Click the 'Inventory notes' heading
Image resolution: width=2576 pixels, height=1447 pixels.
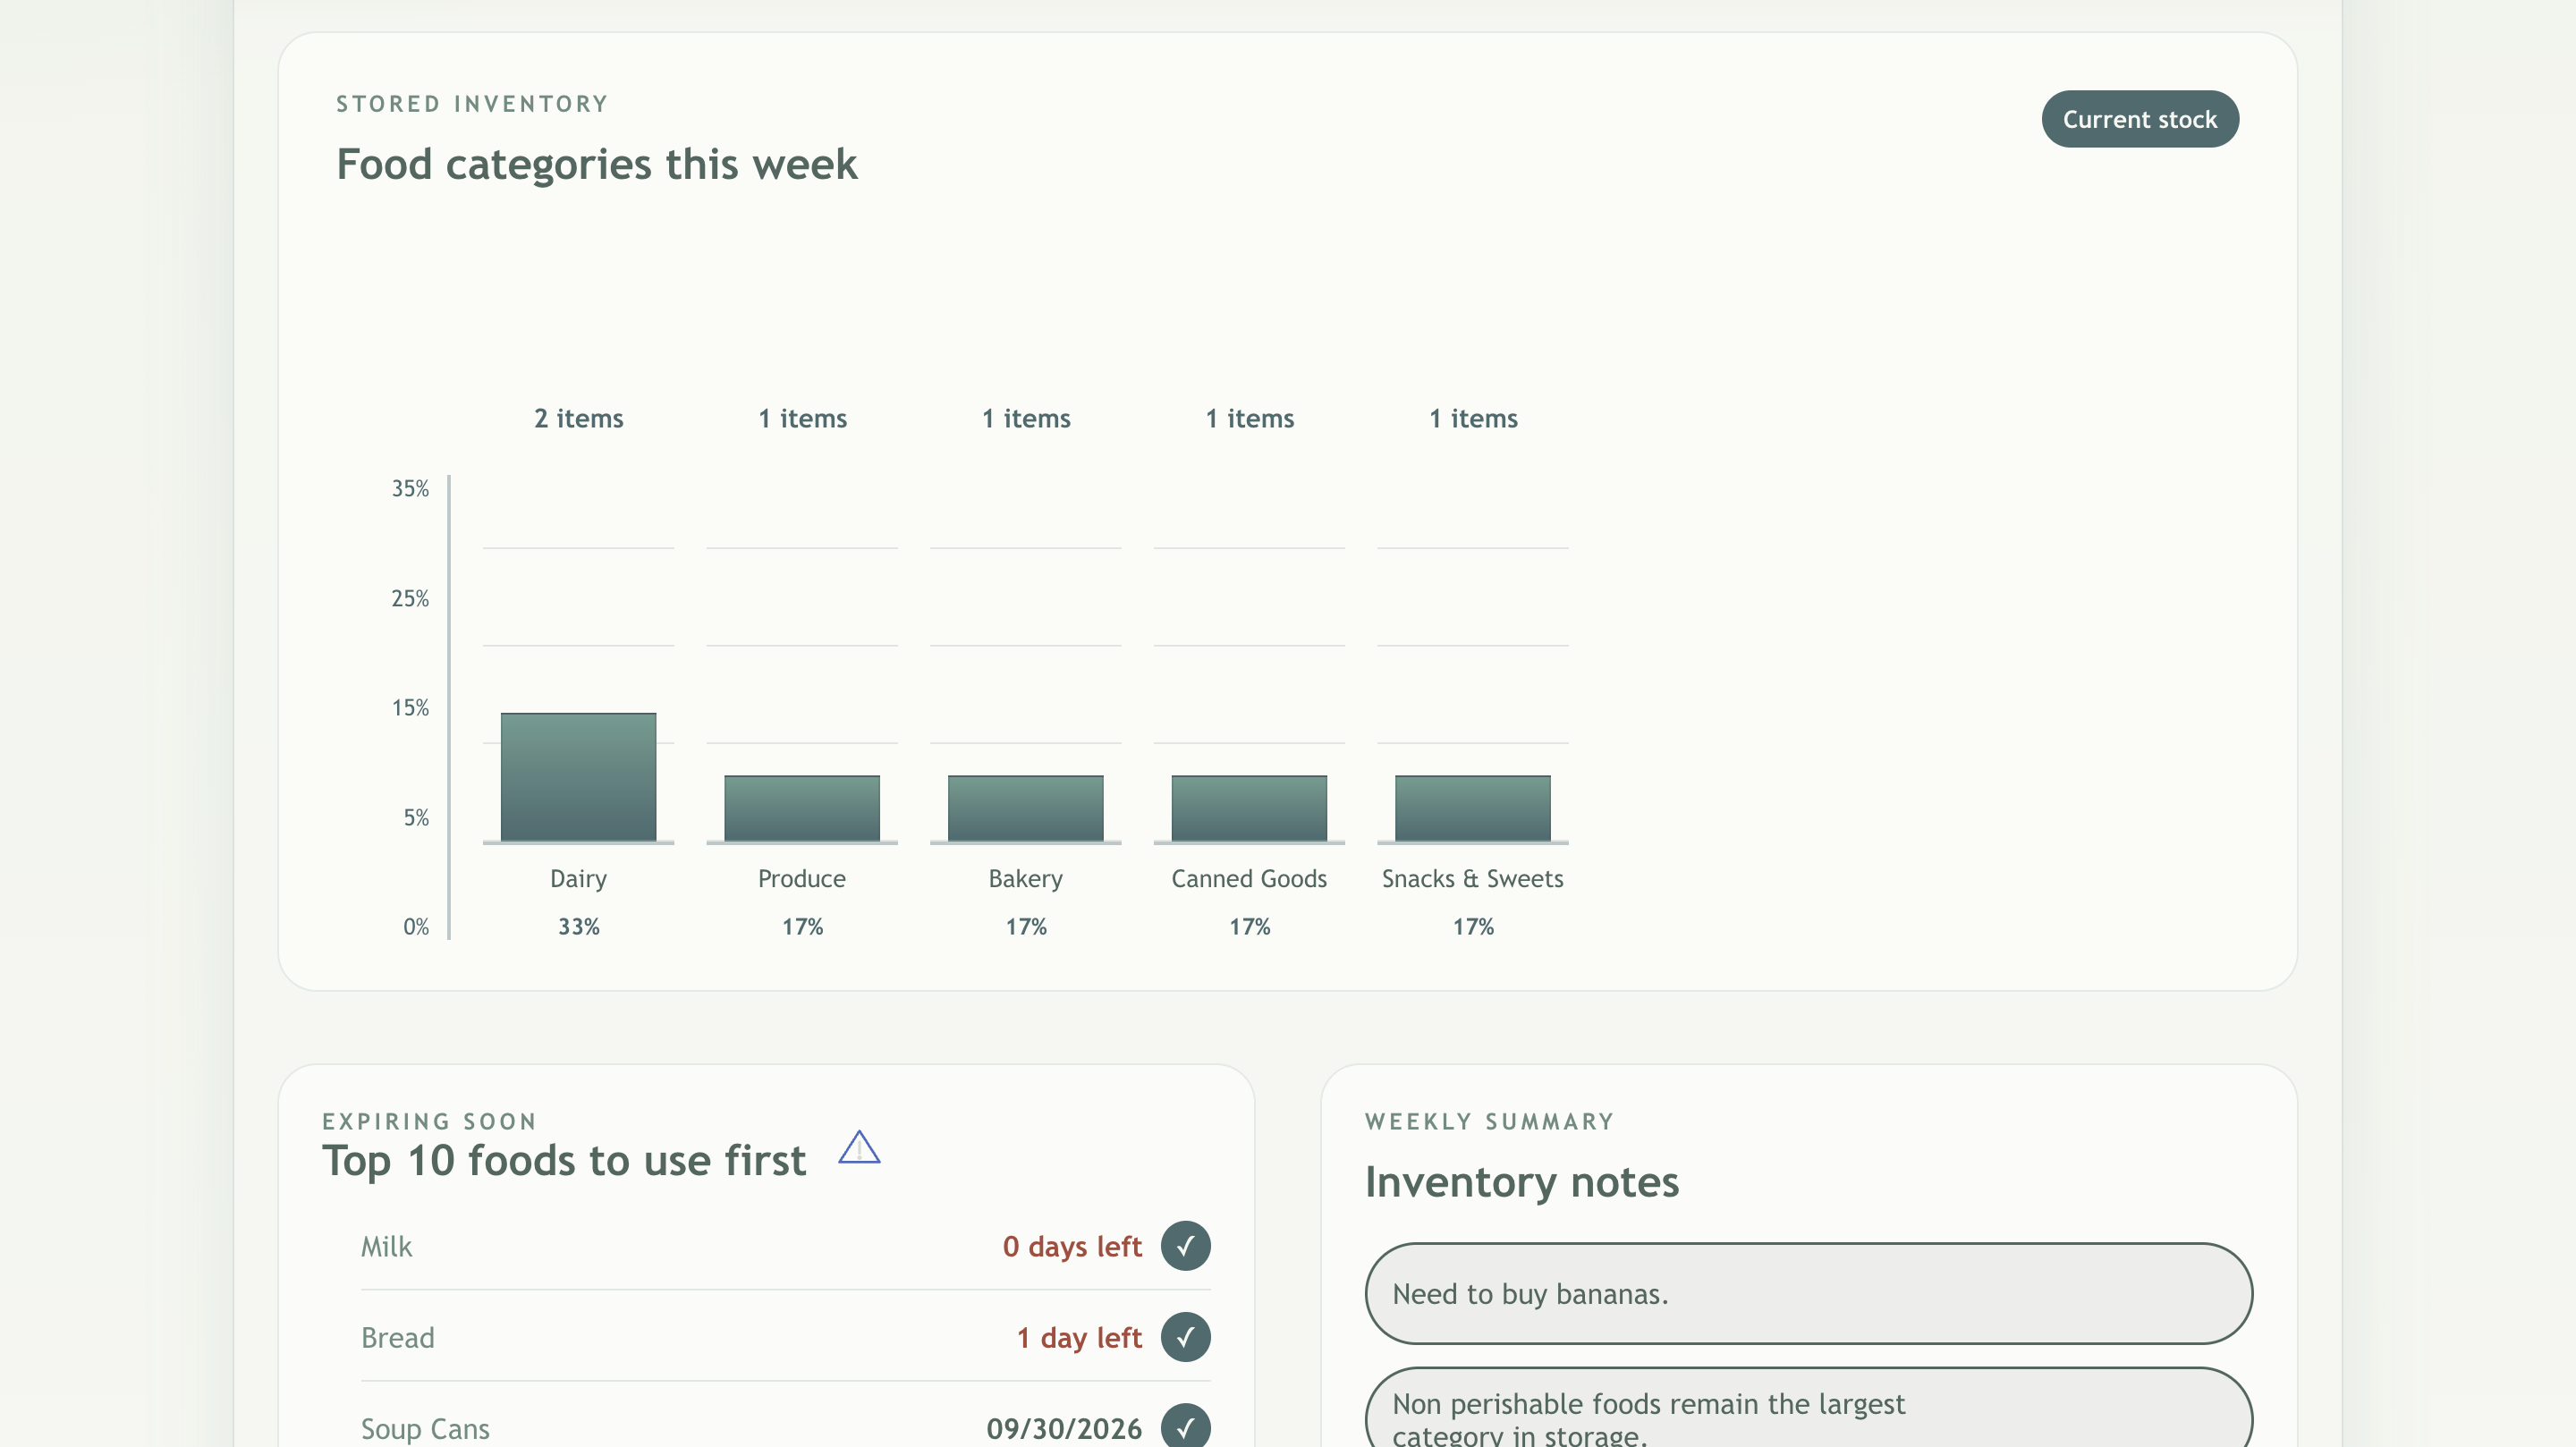coord(1521,1182)
